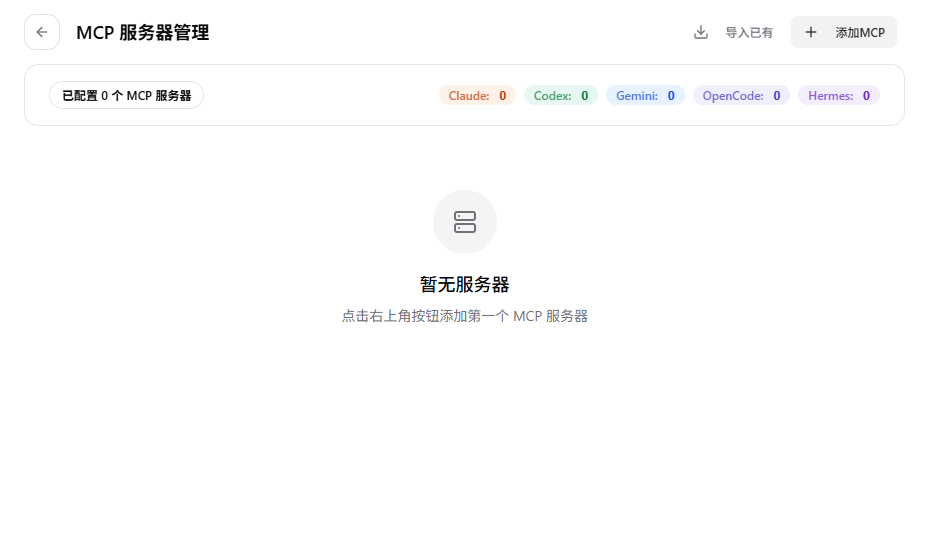This screenshot has height=543, width=929.
Task: Click the 暂无服务器 heading
Action: (x=464, y=285)
